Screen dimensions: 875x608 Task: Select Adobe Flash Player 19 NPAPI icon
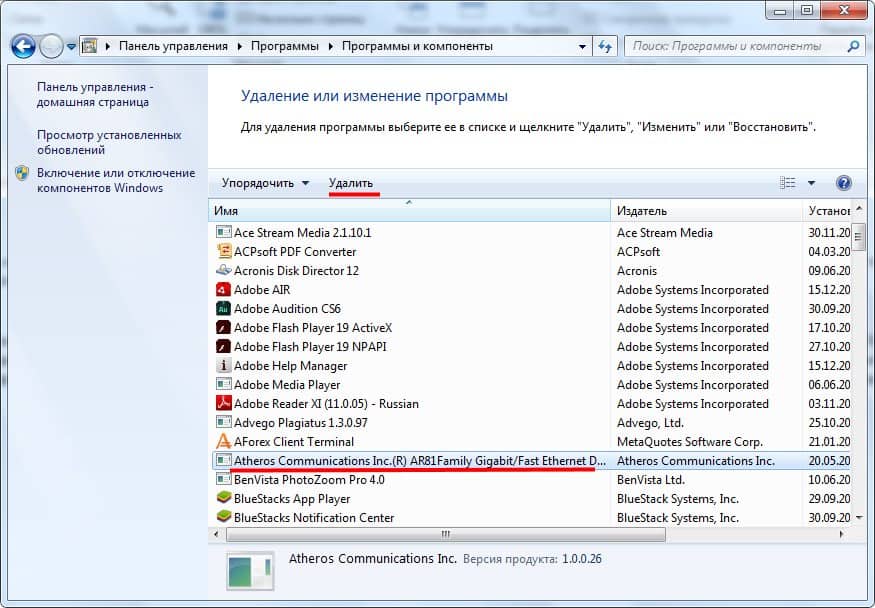pyautogui.click(x=223, y=346)
